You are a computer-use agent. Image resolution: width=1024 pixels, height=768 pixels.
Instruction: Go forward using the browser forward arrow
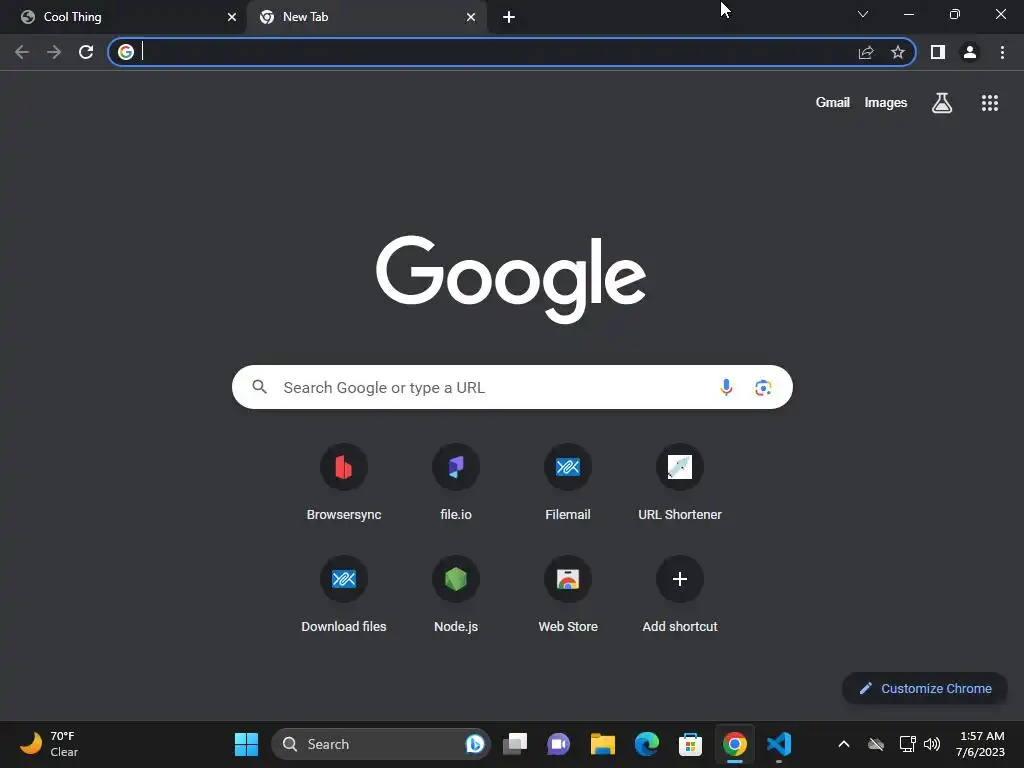[54, 52]
